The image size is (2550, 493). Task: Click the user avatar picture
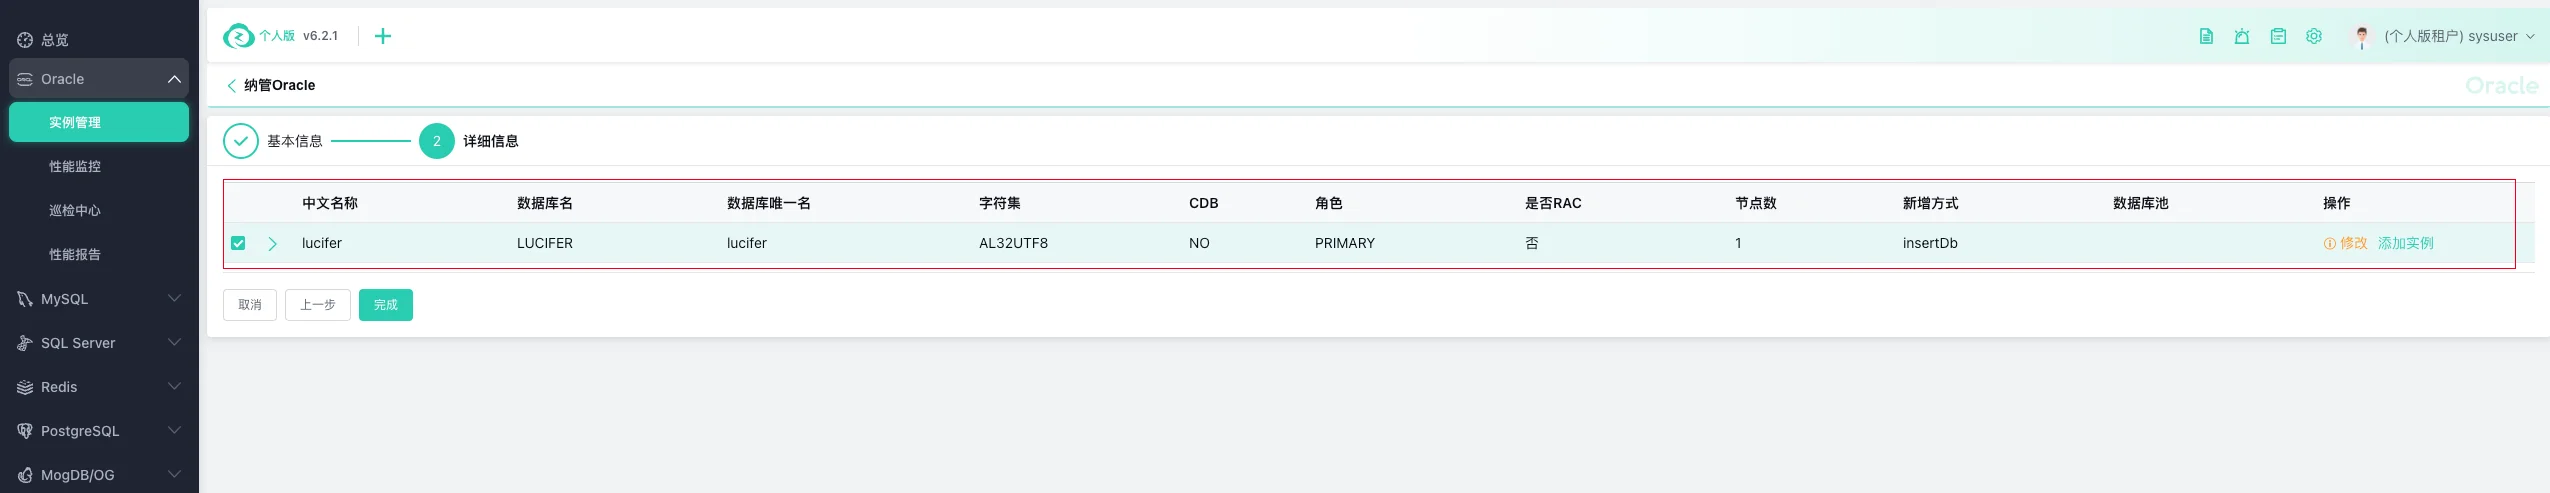tap(2362, 37)
